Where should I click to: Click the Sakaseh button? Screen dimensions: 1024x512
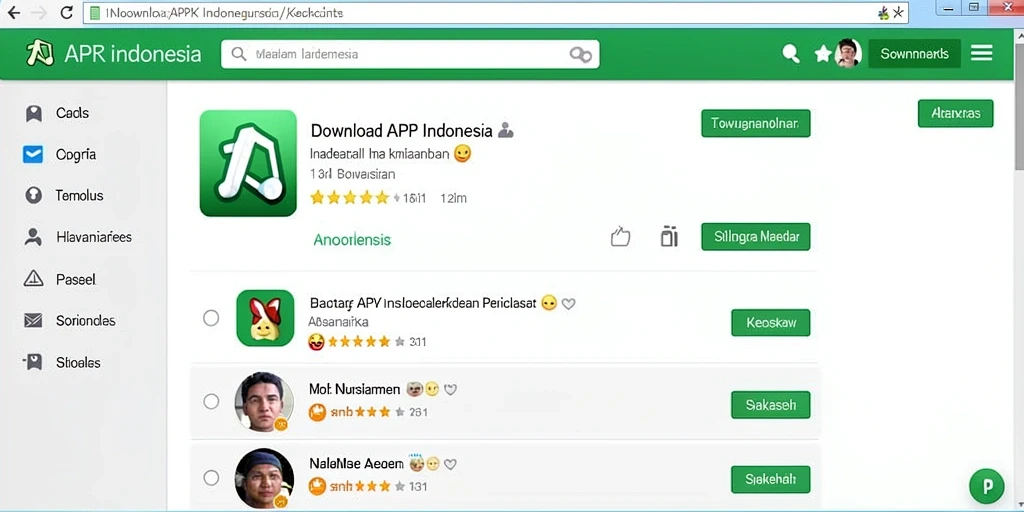coord(771,405)
